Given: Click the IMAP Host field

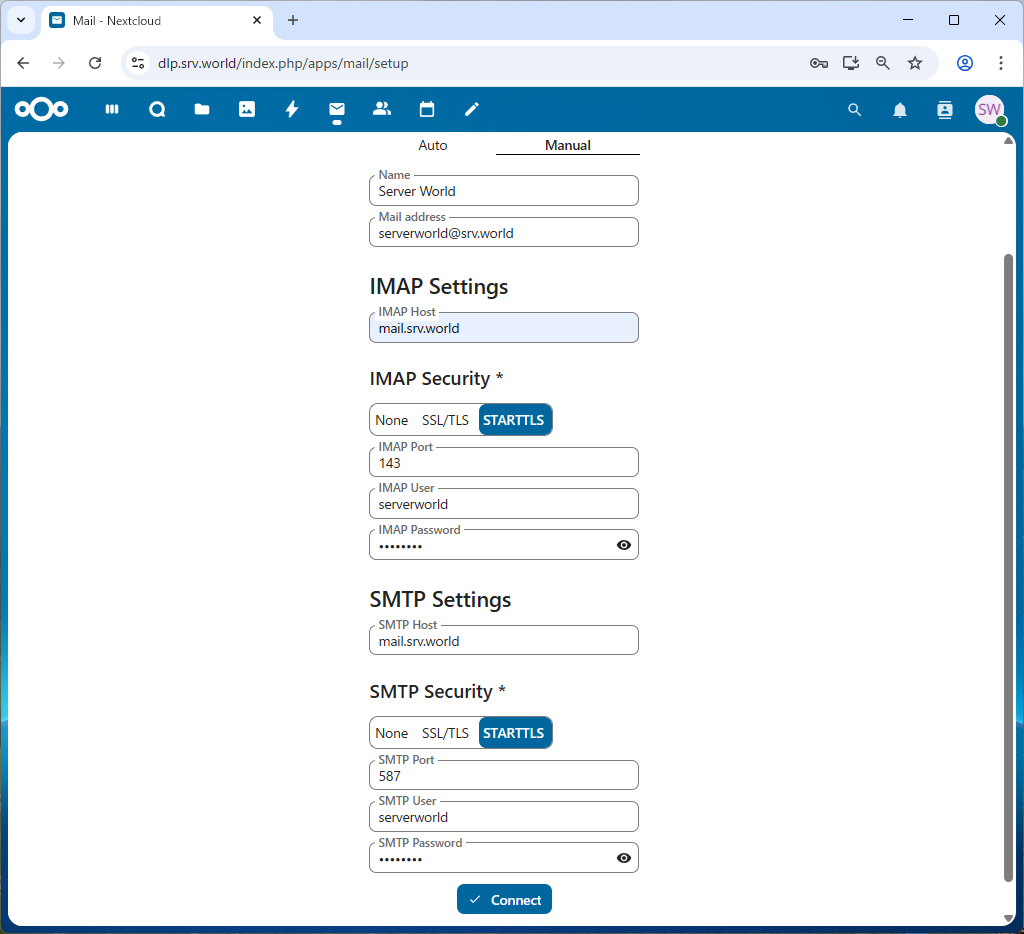Looking at the screenshot, I should coord(504,328).
